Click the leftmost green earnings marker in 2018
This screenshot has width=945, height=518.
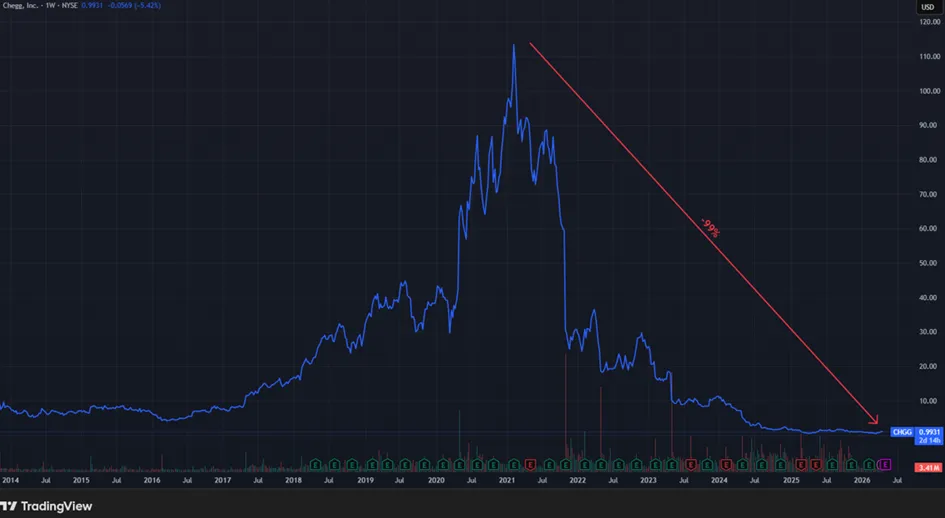[x=316, y=464]
